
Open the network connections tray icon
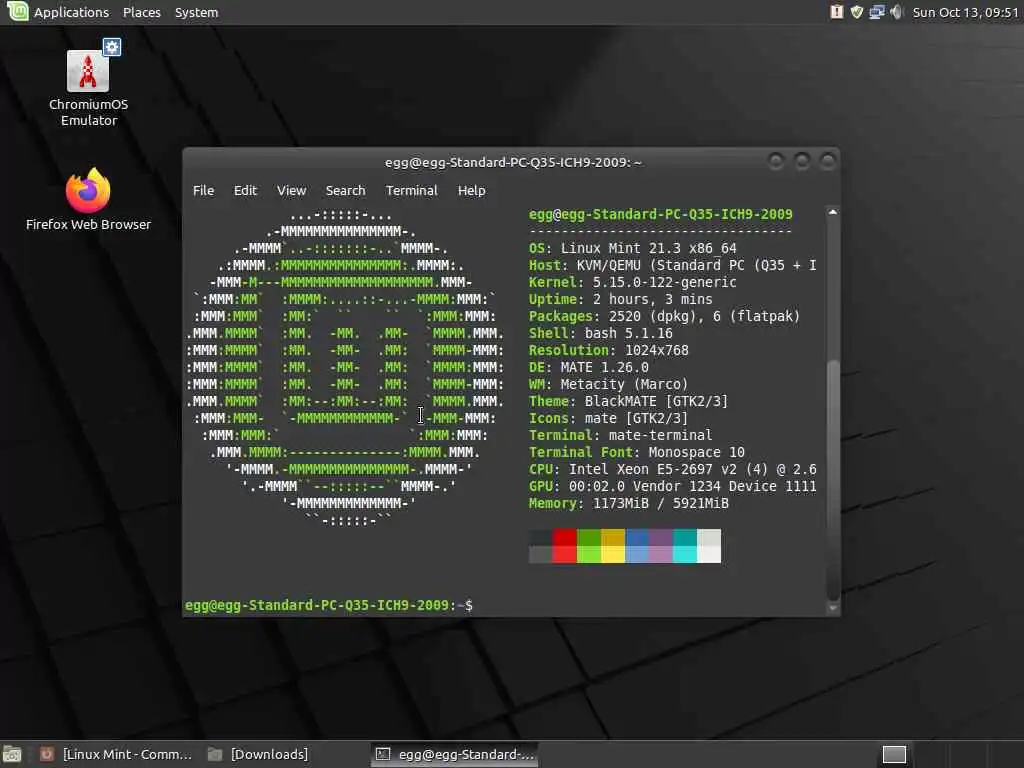[x=876, y=12]
